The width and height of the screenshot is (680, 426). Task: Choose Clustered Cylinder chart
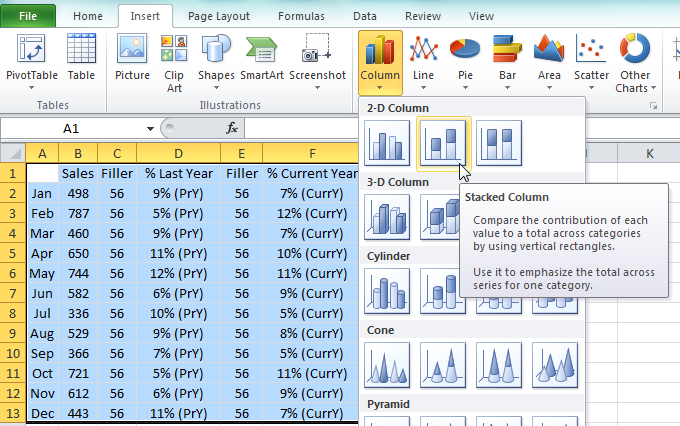click(387, 291)
